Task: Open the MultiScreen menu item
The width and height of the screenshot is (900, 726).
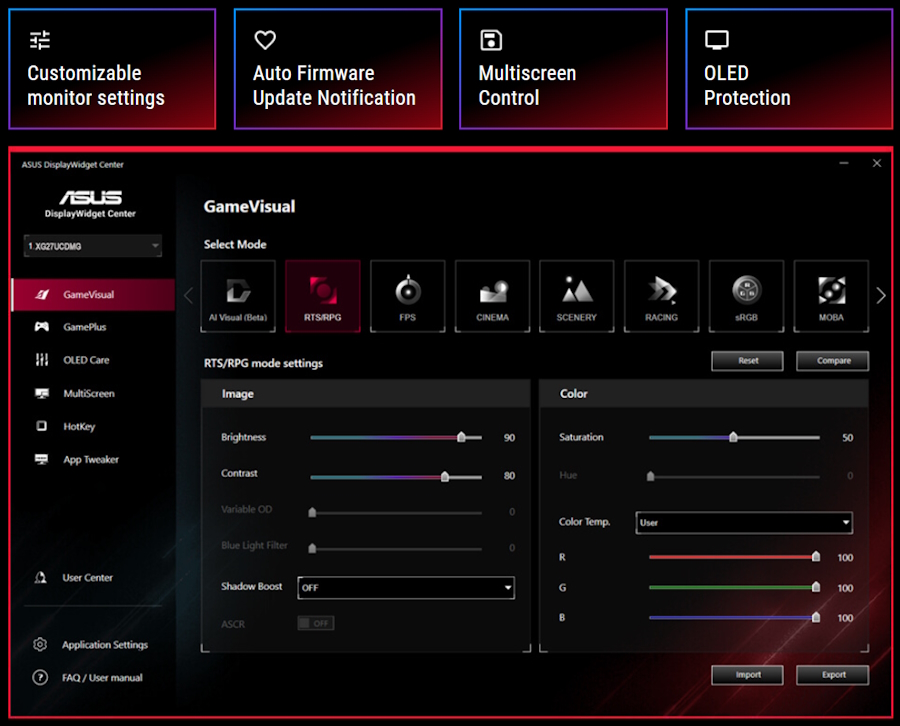Action: click(93, 393)
